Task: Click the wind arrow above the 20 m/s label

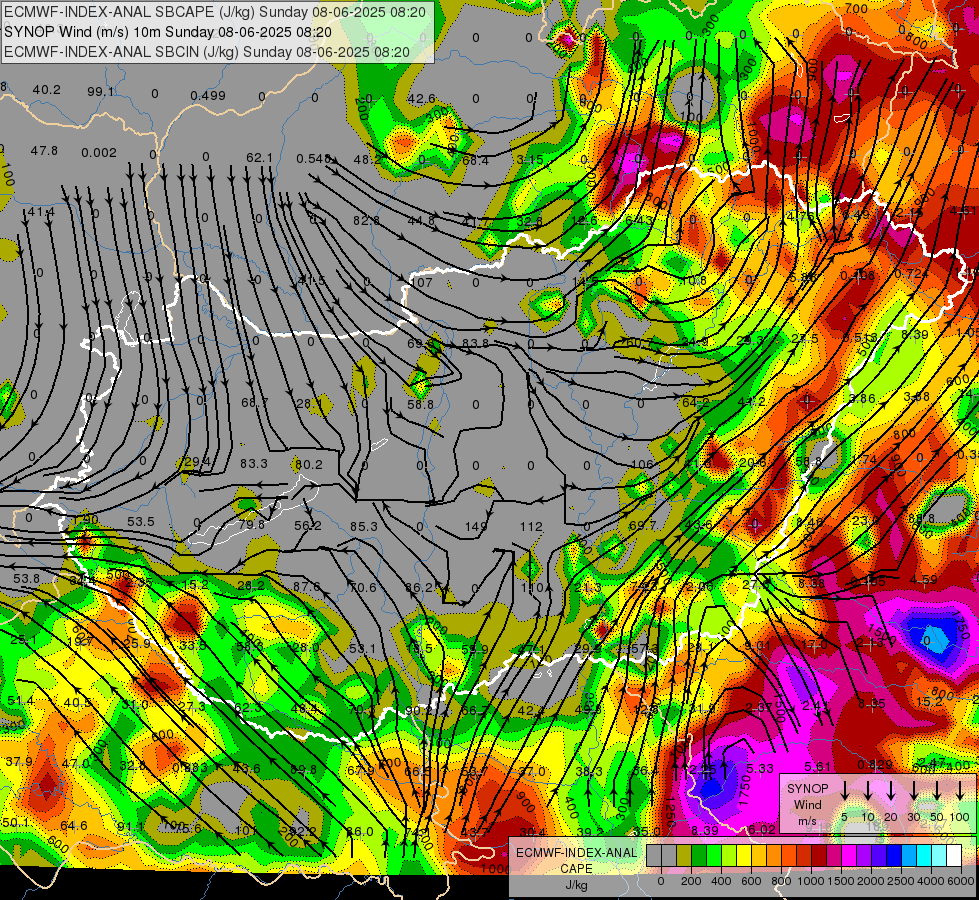Action: point(891,791)
